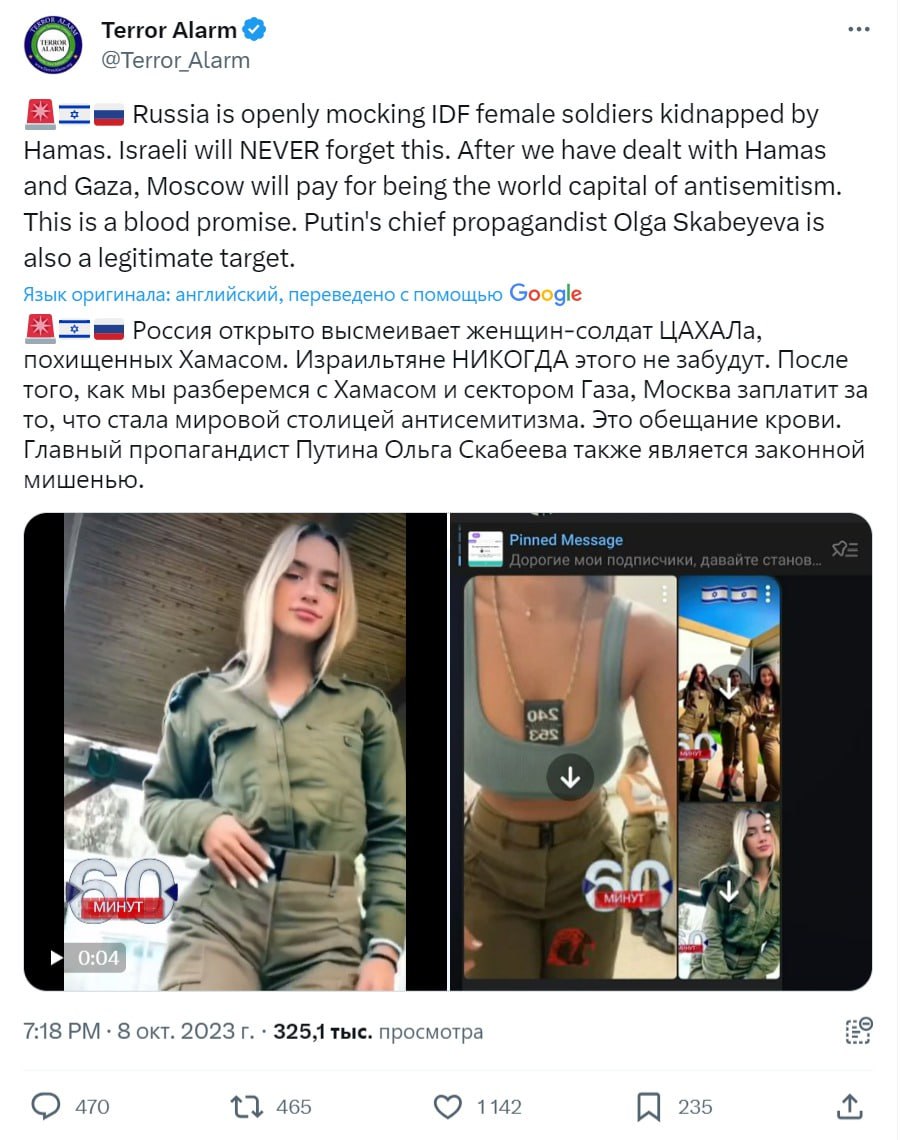Image resolution: width=900 pixels, height=1140 pixels.
Task: Click the reply speech bubble icon
Action: coord(46,1107)
